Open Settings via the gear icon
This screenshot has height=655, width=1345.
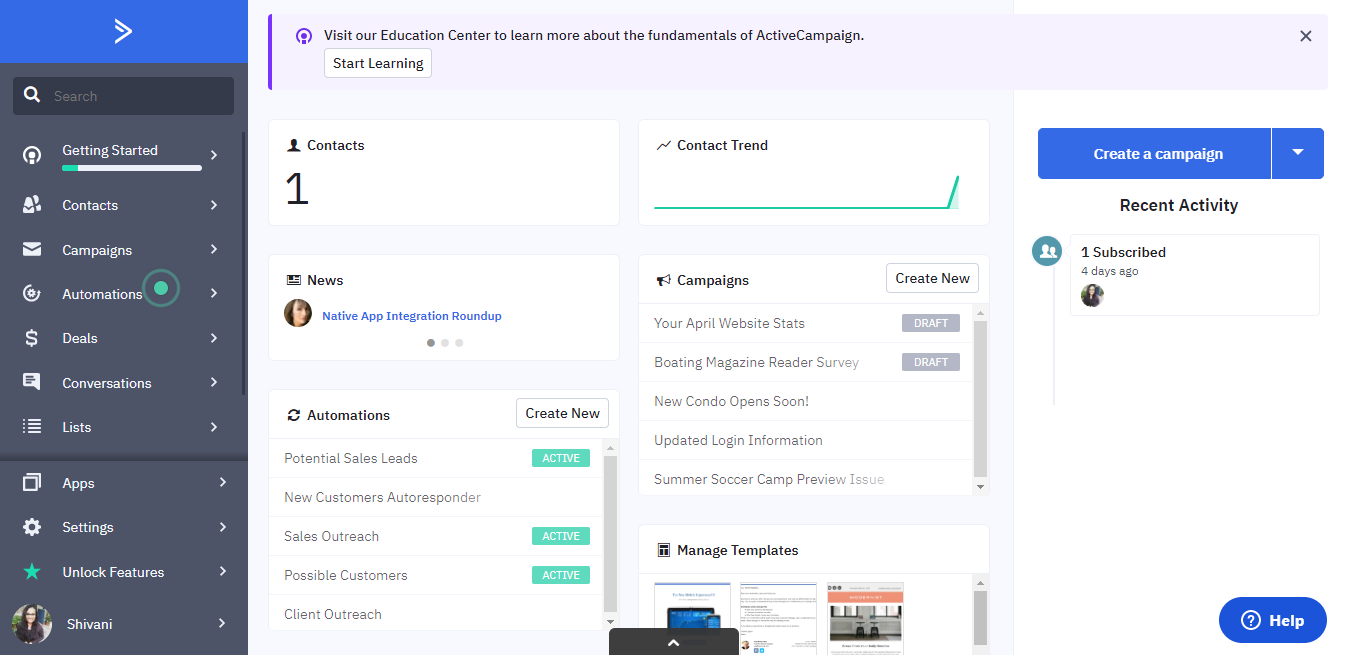click(x=32, y=527)
